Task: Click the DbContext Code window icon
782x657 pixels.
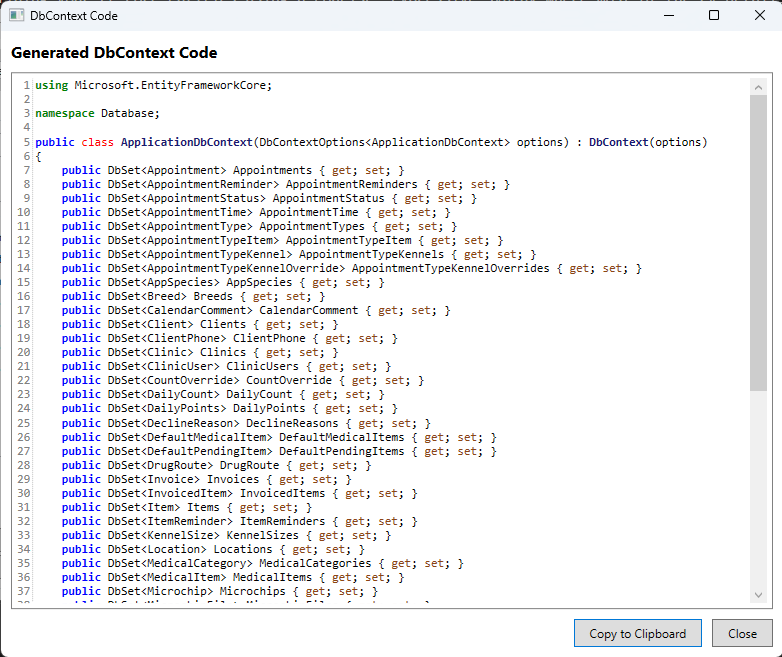Action: point(17,16)
